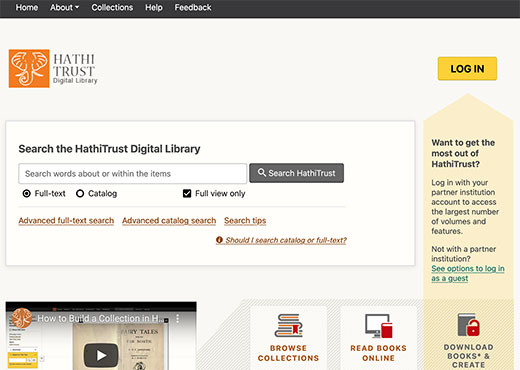
Task: Open Advanced full-text search link
Action: (66, 221)
